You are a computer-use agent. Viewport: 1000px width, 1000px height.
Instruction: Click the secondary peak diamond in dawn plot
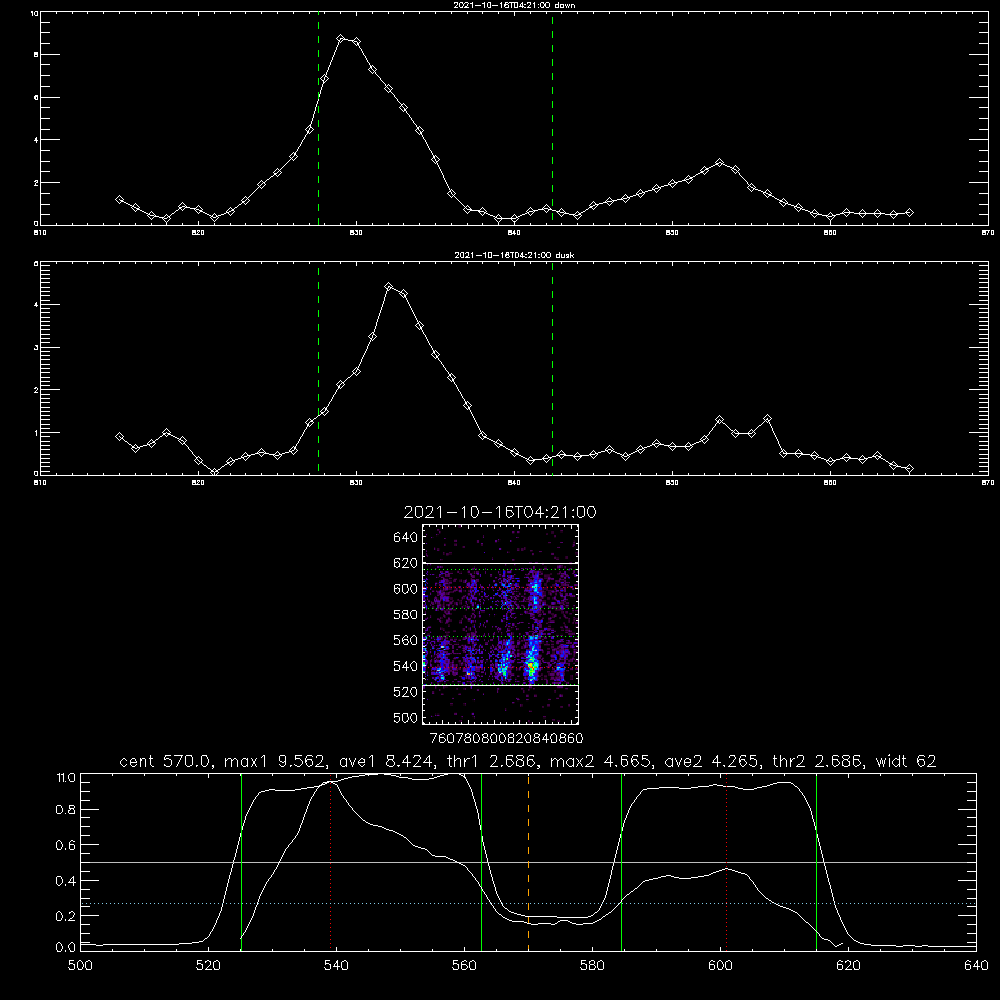coord(720,163)
